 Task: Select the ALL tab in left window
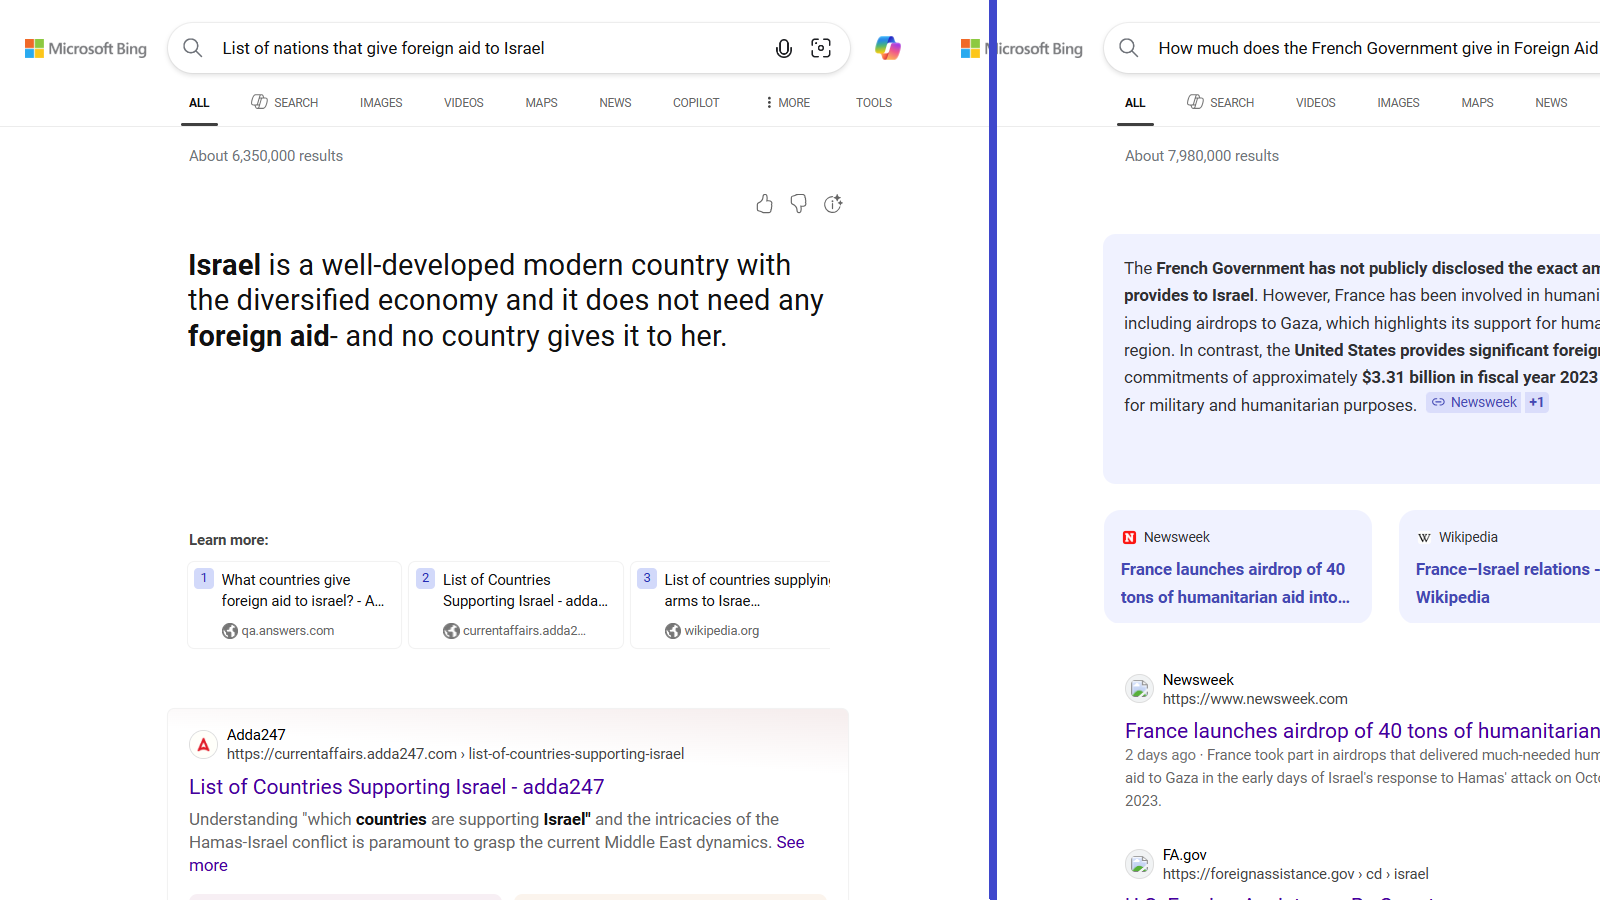(x=199, y=103)
